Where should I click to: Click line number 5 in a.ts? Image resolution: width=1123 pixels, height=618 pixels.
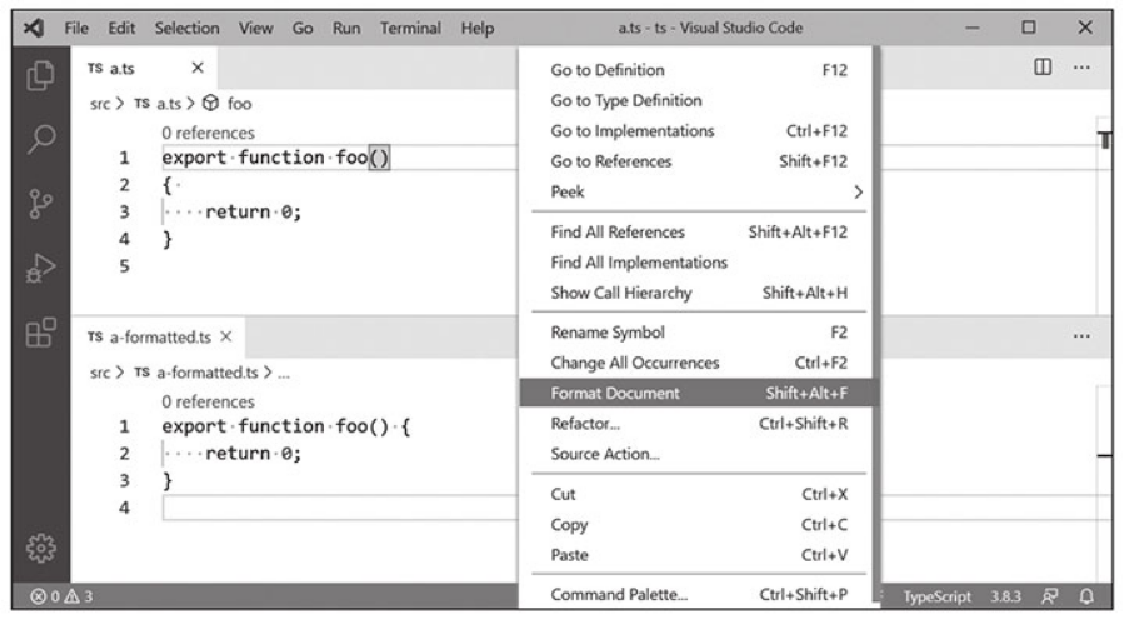pyautogui.click(x=124, y=266)
